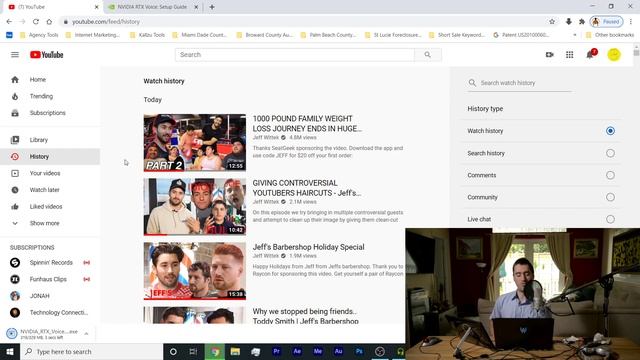
Task: Go to Home in the sidebar
Action: 50,80
